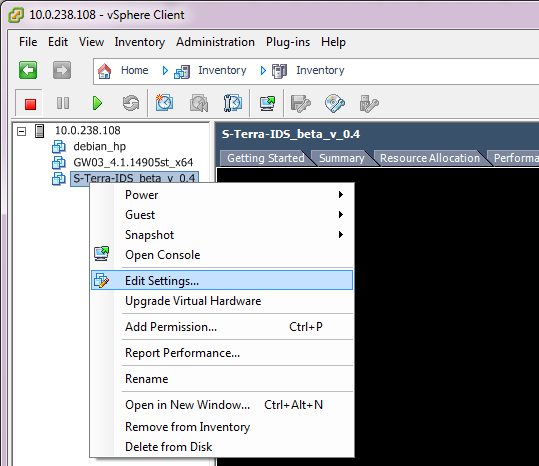
Task: Click the Home breadcrumb link
Action: tap(134, 70)
